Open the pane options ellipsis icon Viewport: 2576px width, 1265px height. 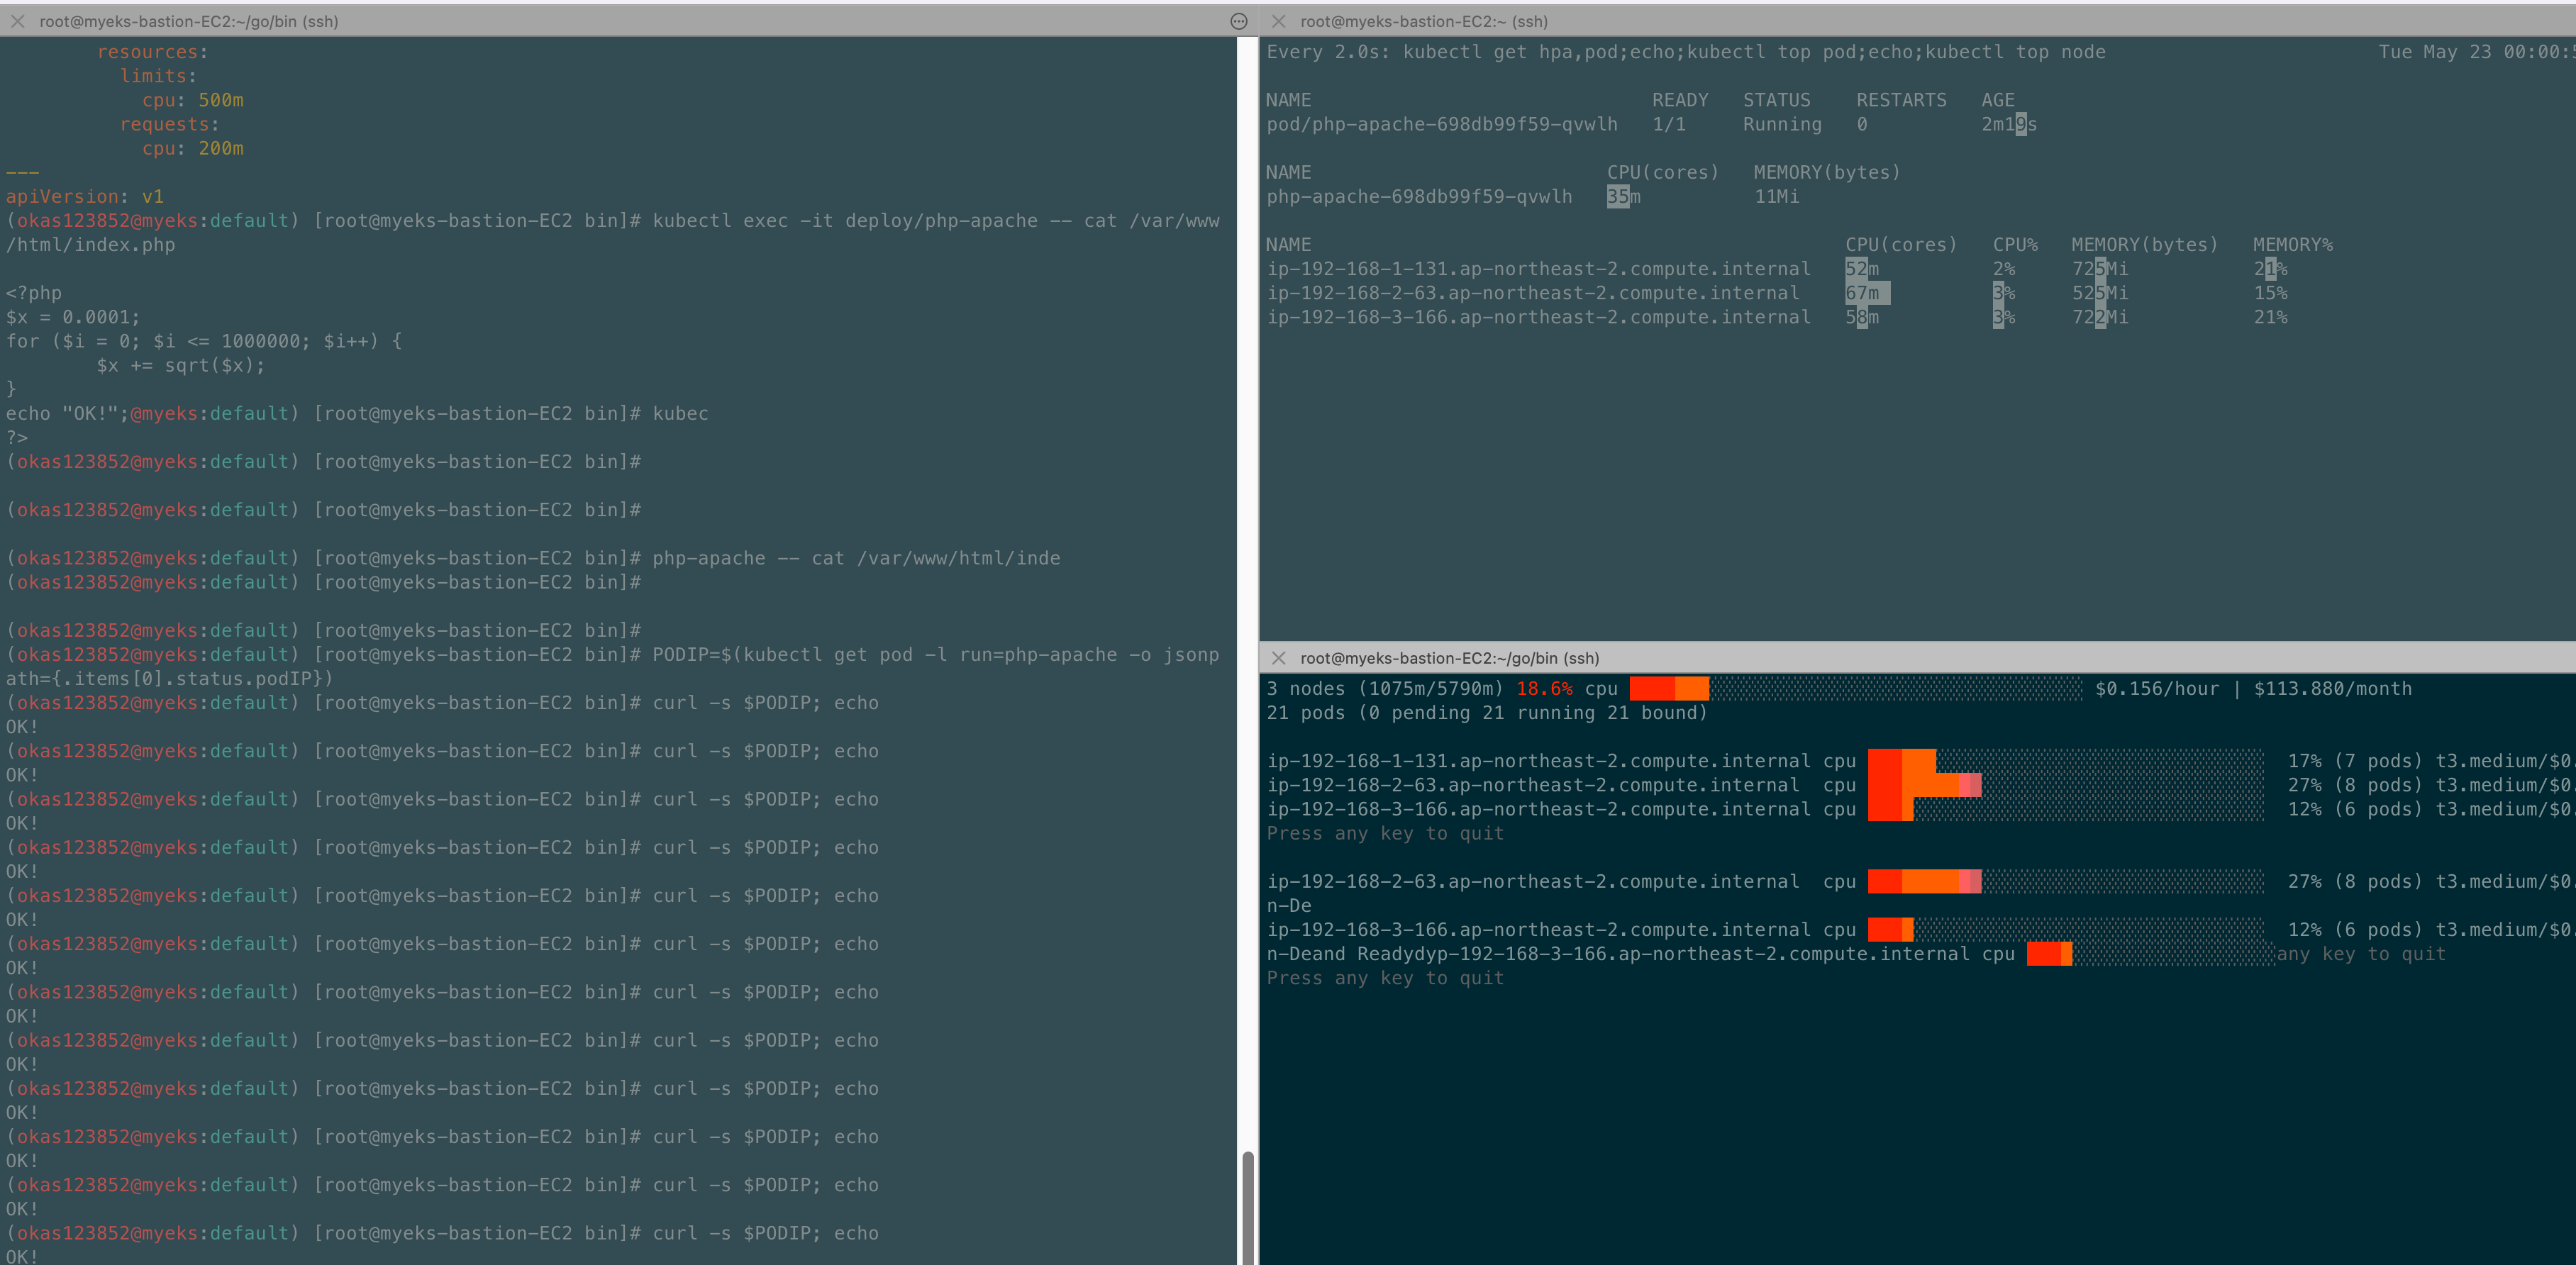click(x=1238, y=21)
